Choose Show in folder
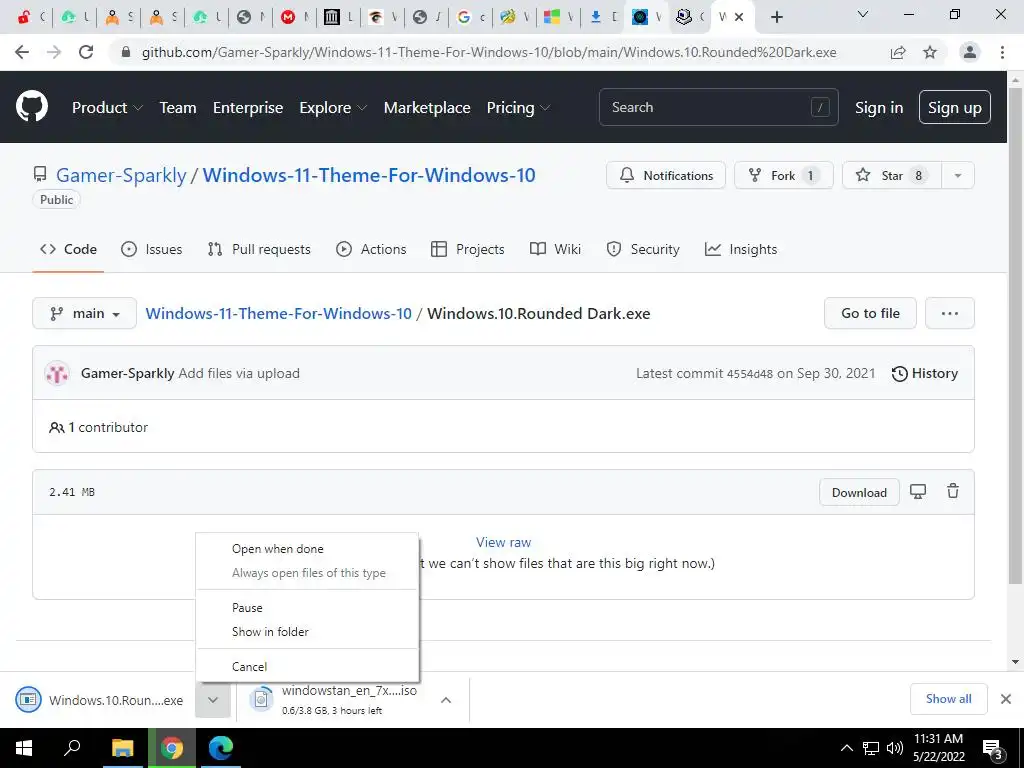This screenshot has width=1024, height=768. [308, 632]
